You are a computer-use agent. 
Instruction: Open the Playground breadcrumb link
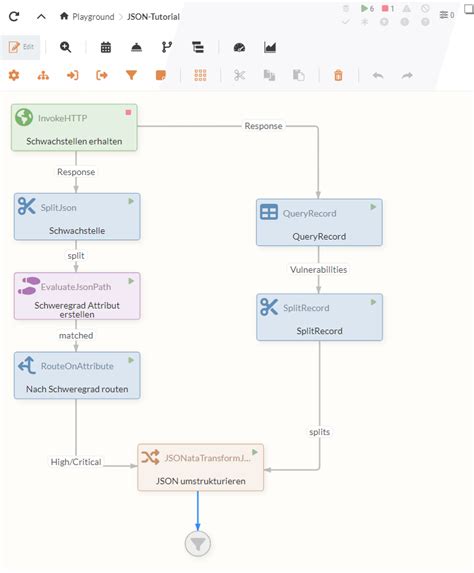(93, 17)
